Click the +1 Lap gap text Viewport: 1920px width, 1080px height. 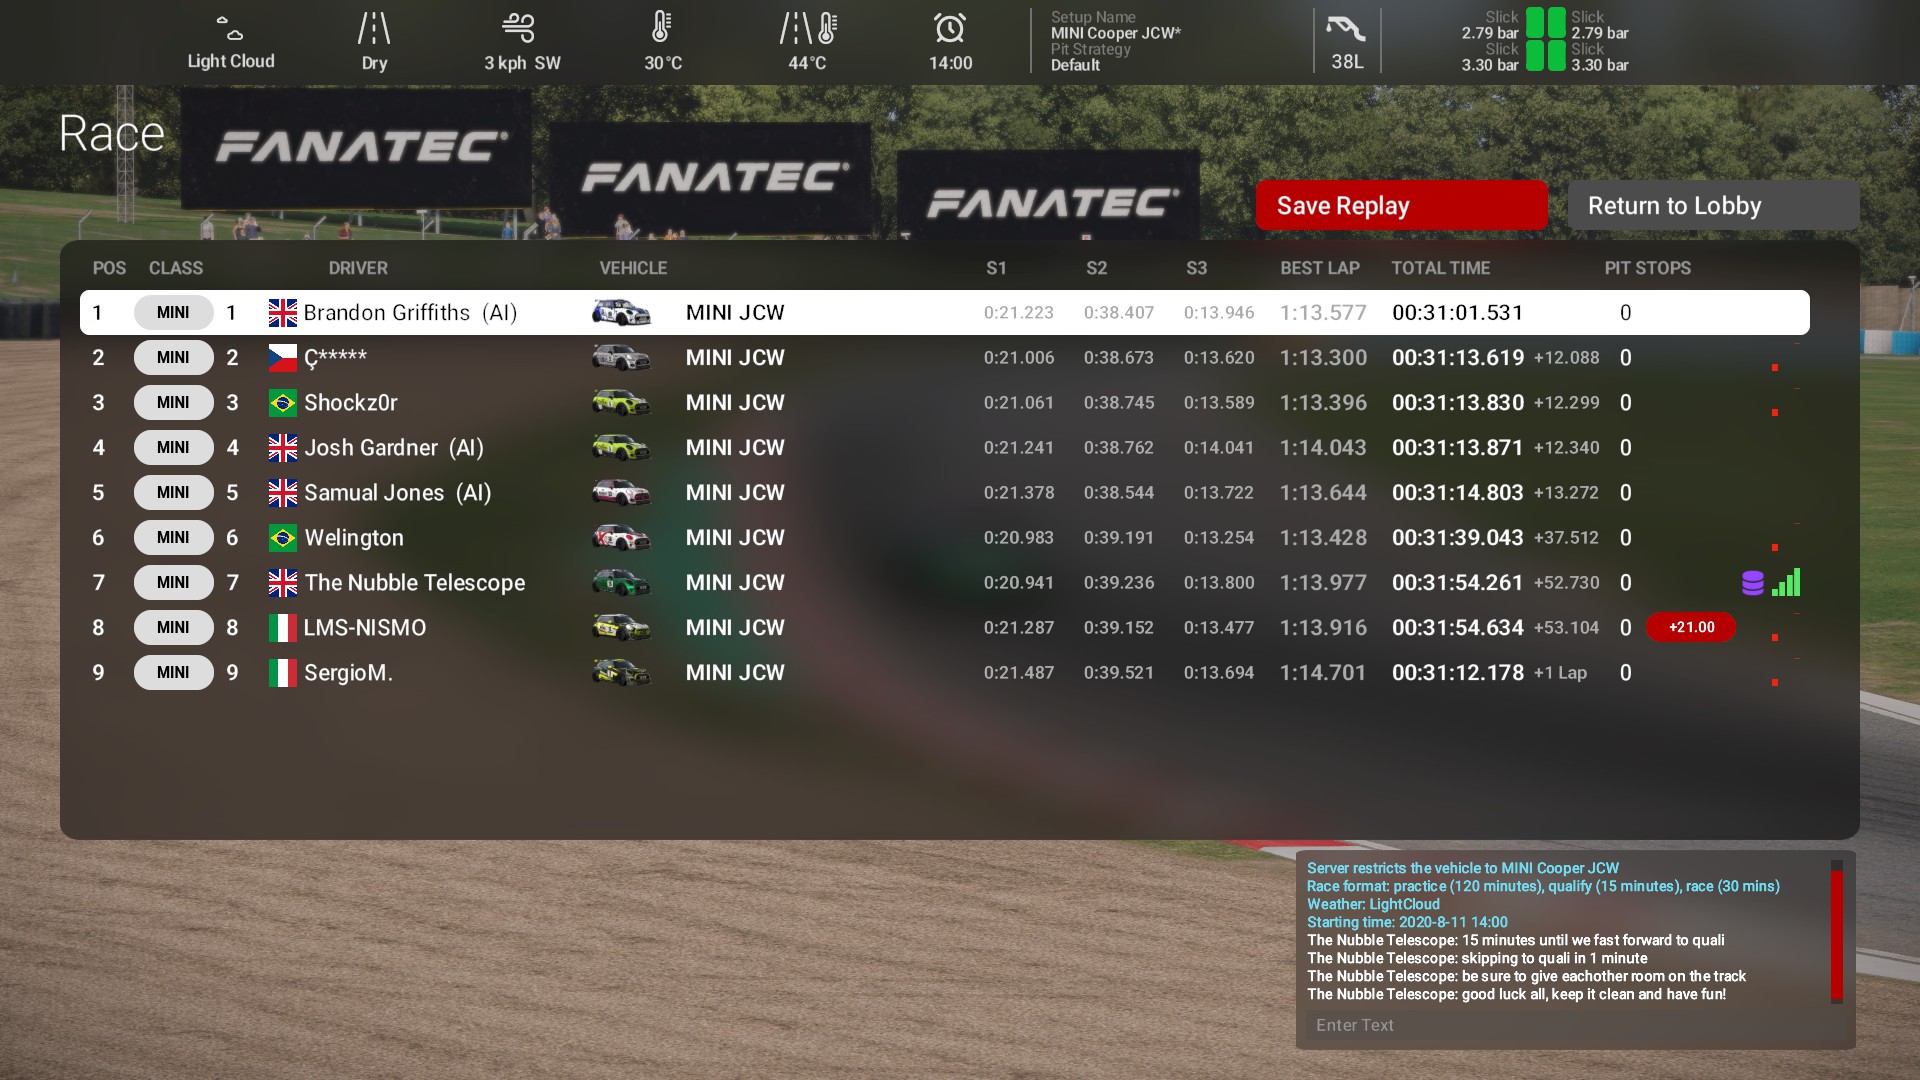pos(1560,673)
